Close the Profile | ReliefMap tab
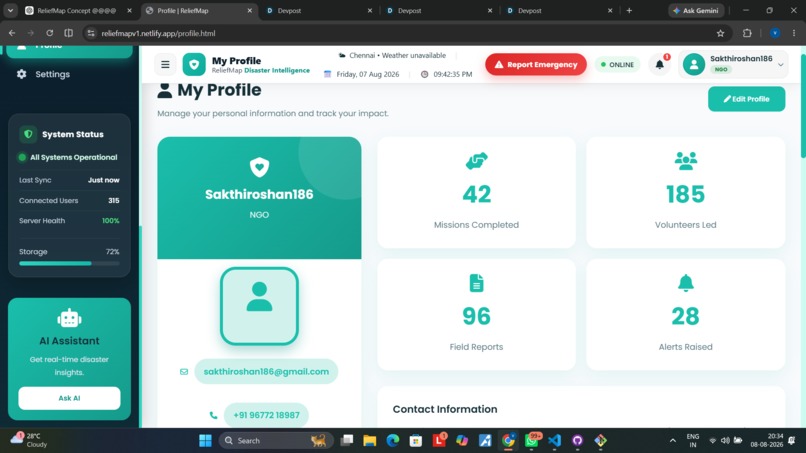The height and width of the screenshot is (453, 806). point(249,10)
